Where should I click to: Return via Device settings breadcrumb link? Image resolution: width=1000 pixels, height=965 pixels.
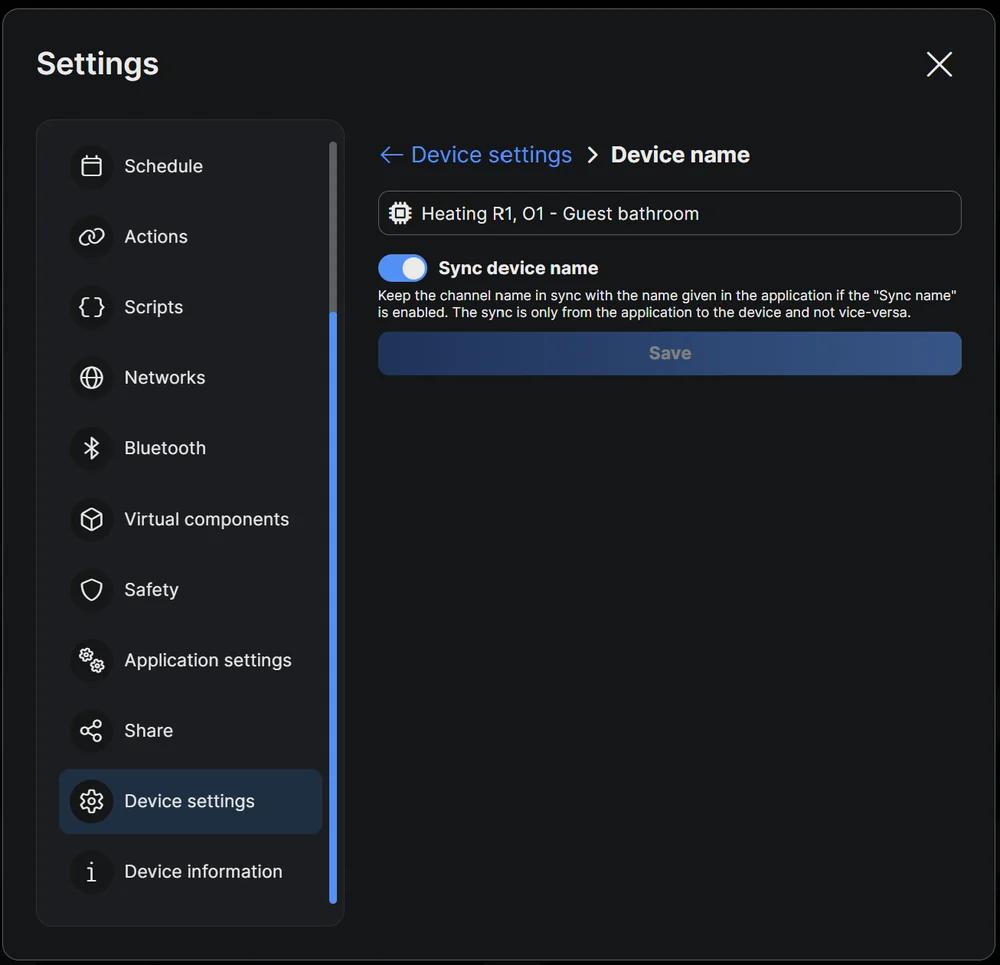(491, 154)
